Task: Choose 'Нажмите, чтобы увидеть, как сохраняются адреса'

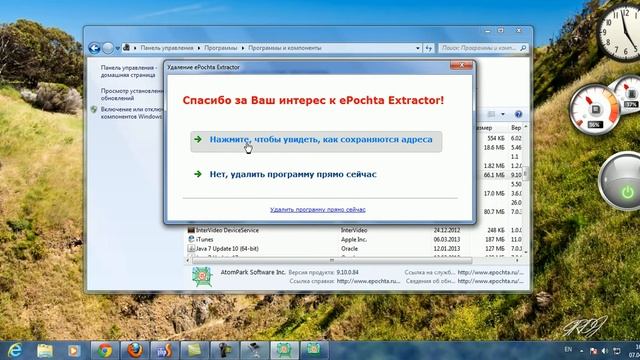Action: point(316,142)
